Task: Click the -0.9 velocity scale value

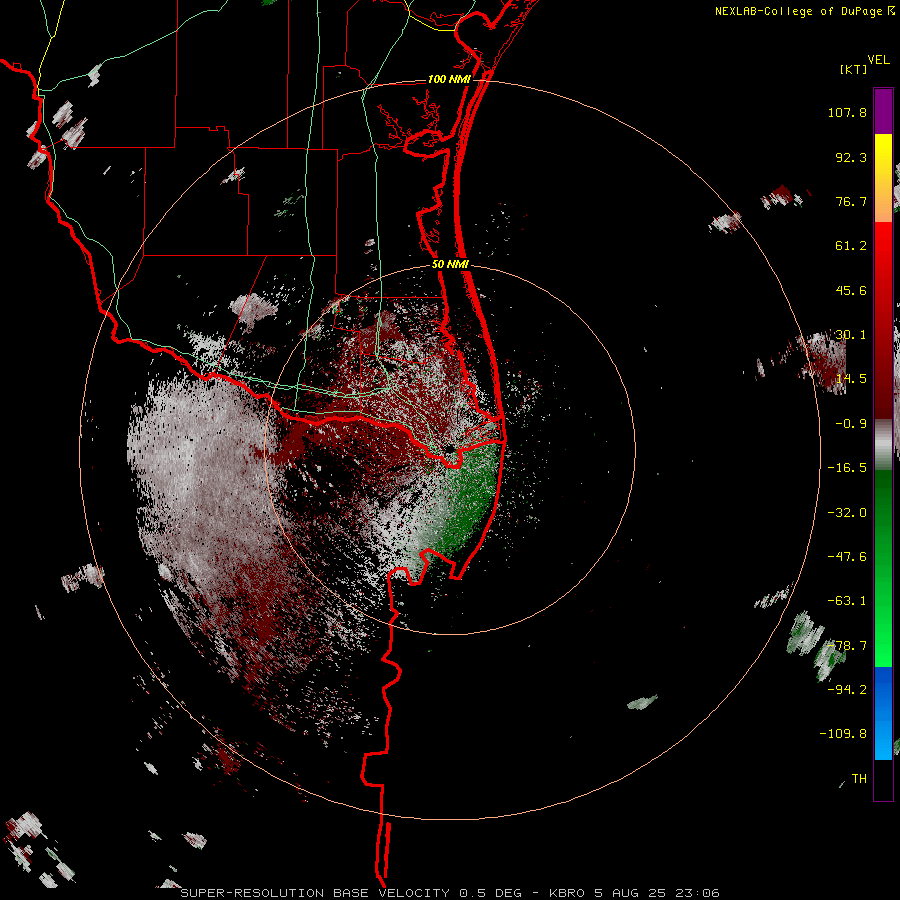Action: (851, 424)
